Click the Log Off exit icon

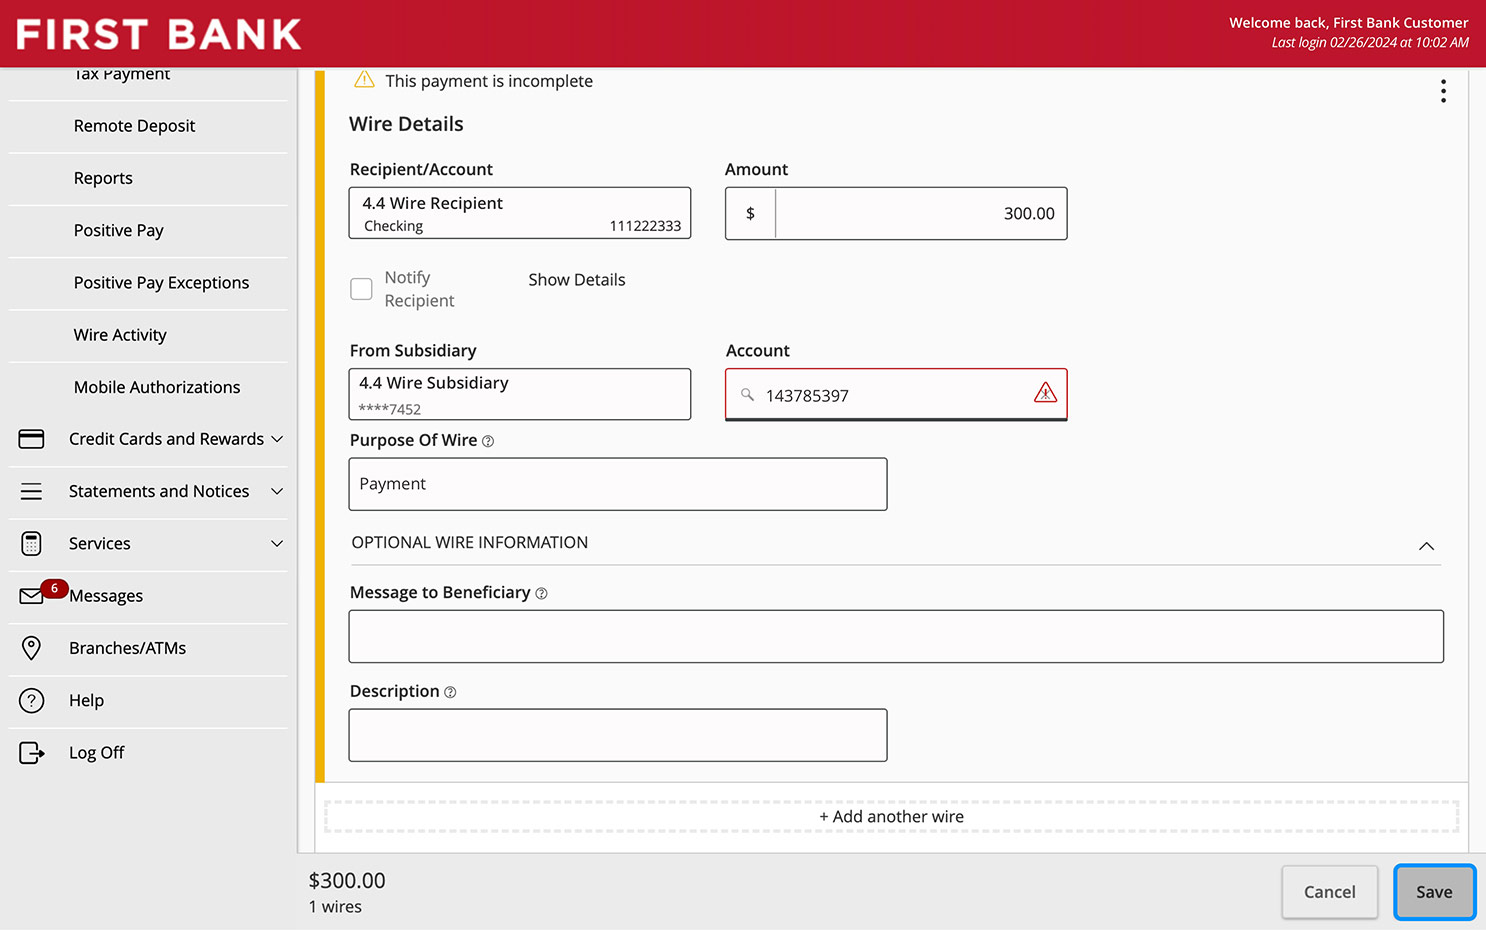click(x=32, y=752)
